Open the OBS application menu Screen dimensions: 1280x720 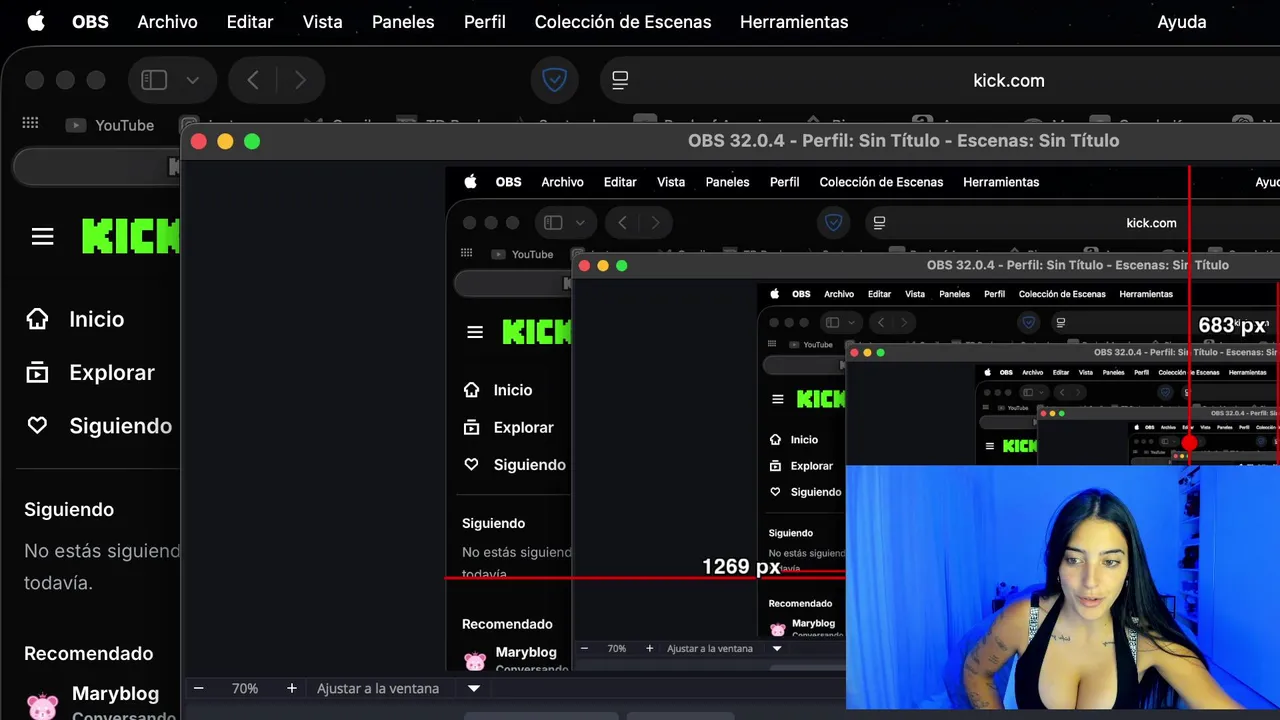(90, 22)
